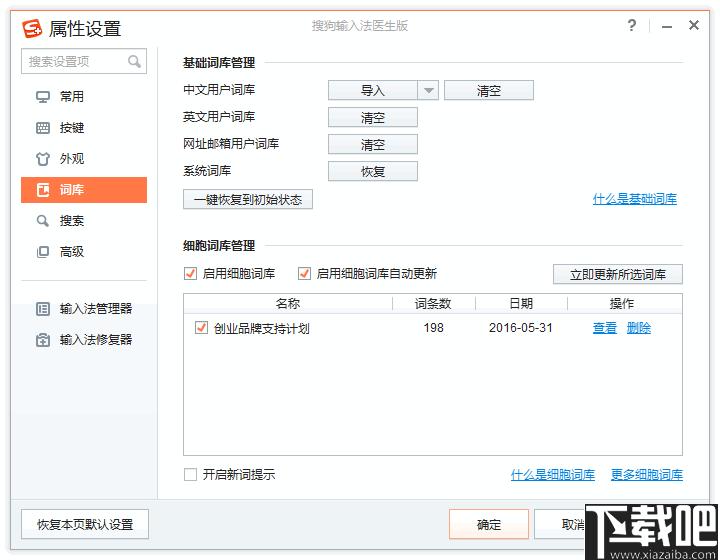Click the 搜索 magnifier icon in sidebar
Viewport: 720px width, 560px height.
click(x=43, y=221)
